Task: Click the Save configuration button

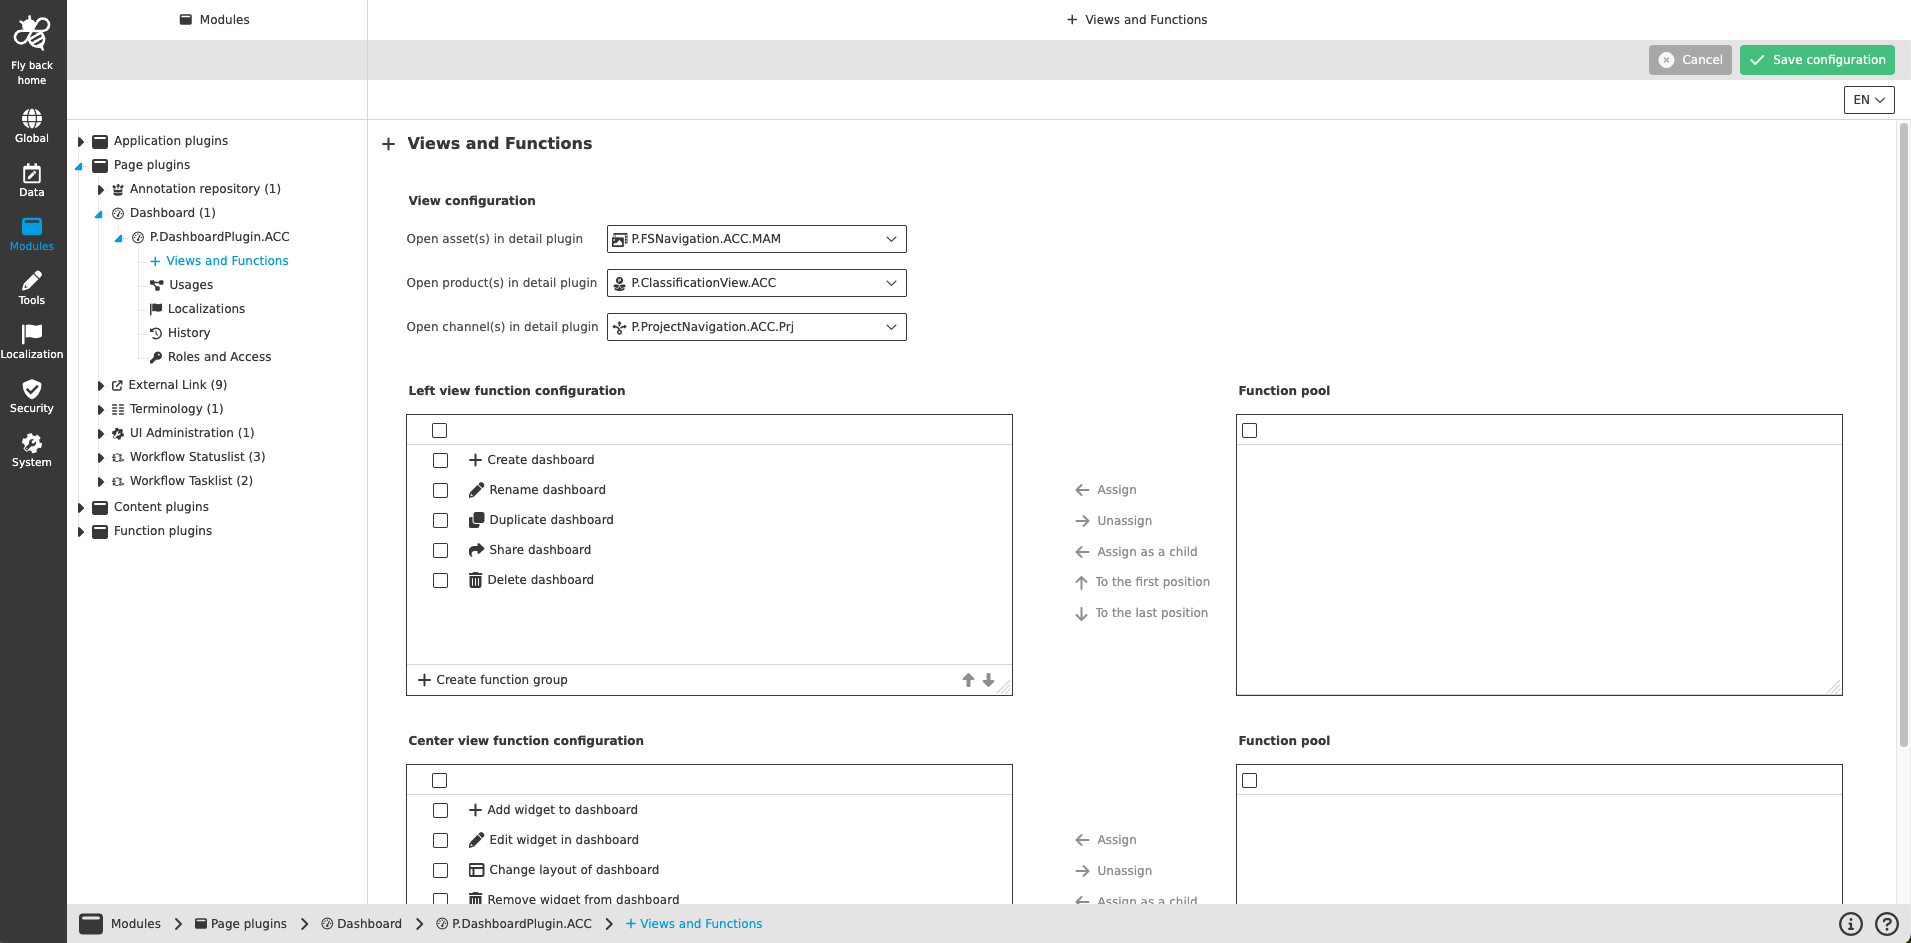Action: pyautogui.click(x=1816, y=59)
